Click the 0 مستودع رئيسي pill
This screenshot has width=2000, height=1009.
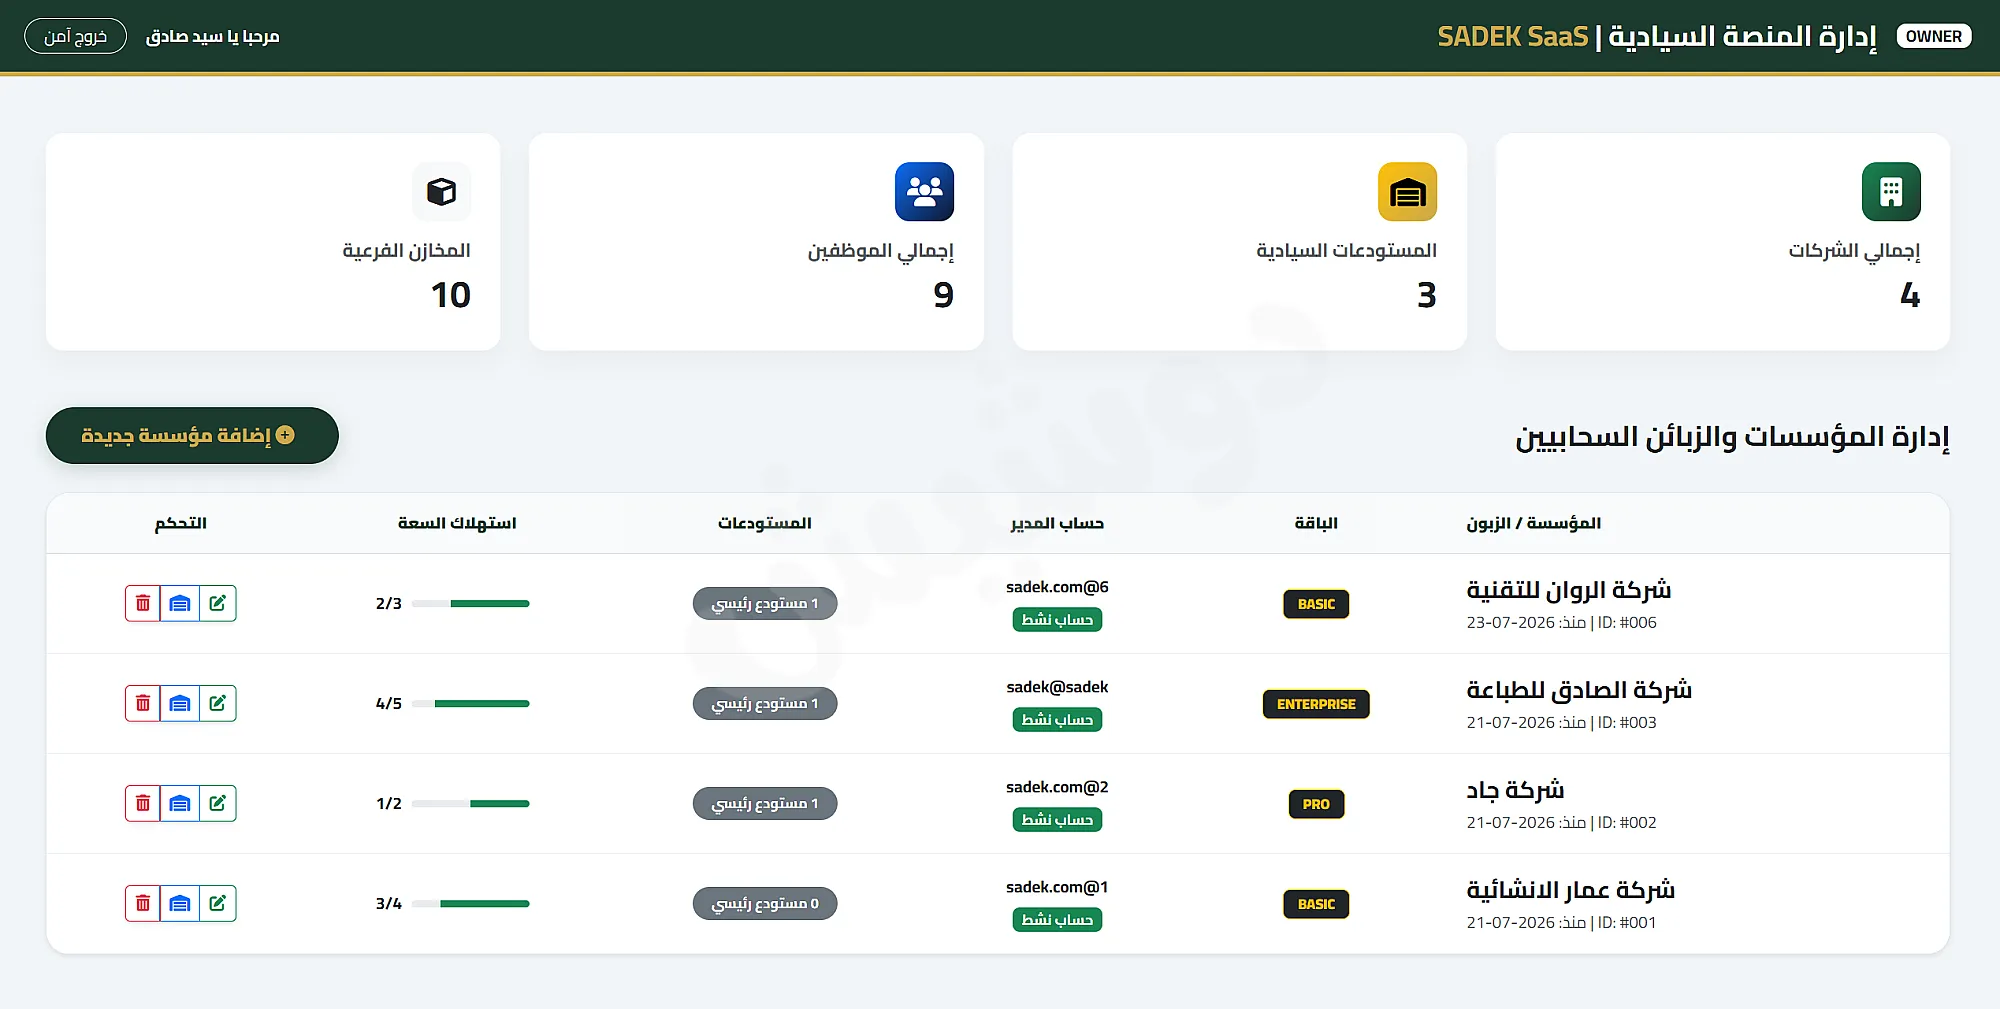(x=765, y=903)
